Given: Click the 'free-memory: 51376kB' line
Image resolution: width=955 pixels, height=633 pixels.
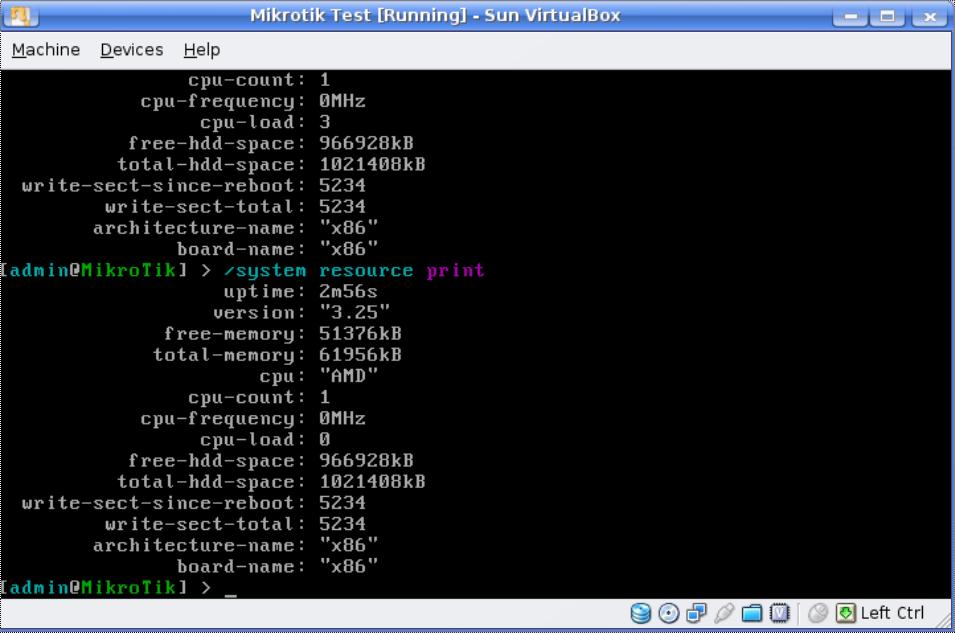Looking at the screenshot, I should (x=283, y=334).
